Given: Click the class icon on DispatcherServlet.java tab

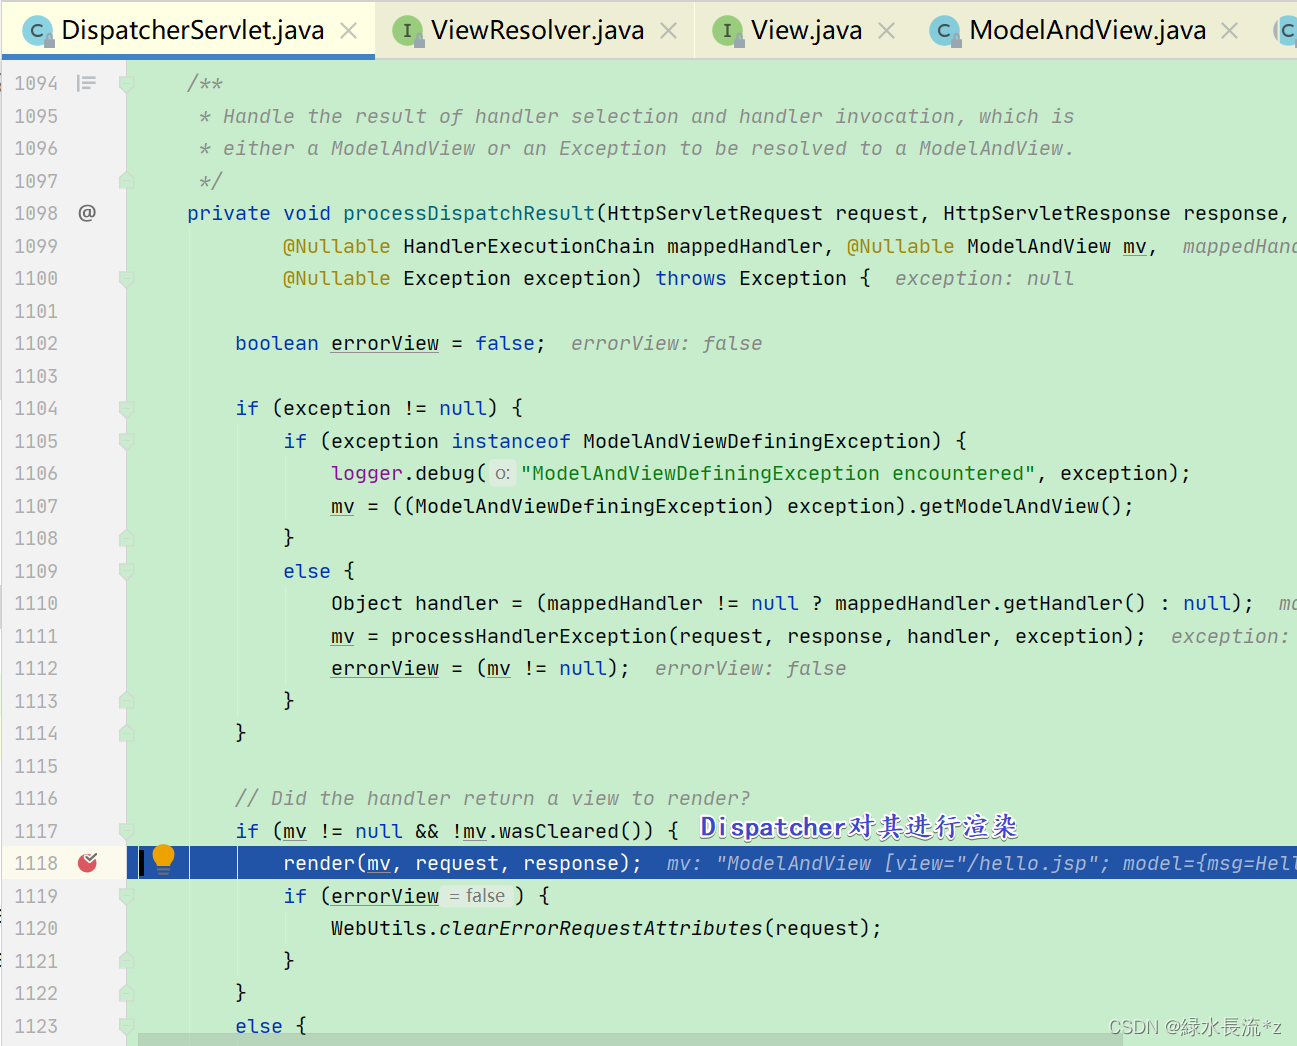Looking at the screenshot, I should pos(37,31).
